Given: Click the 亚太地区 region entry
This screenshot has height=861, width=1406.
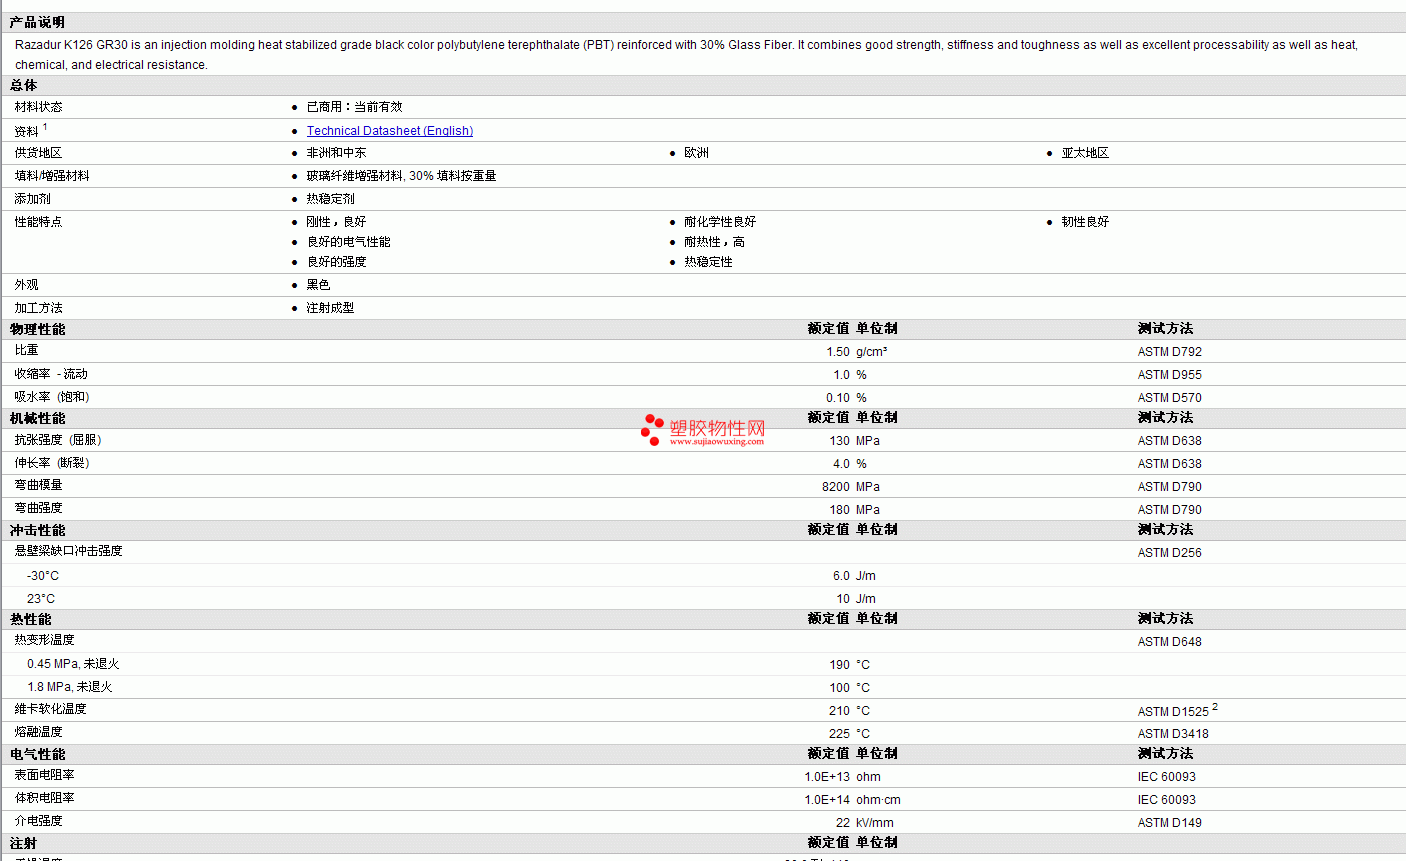Looking at the screenshot, I should (x=1085, y=153).
